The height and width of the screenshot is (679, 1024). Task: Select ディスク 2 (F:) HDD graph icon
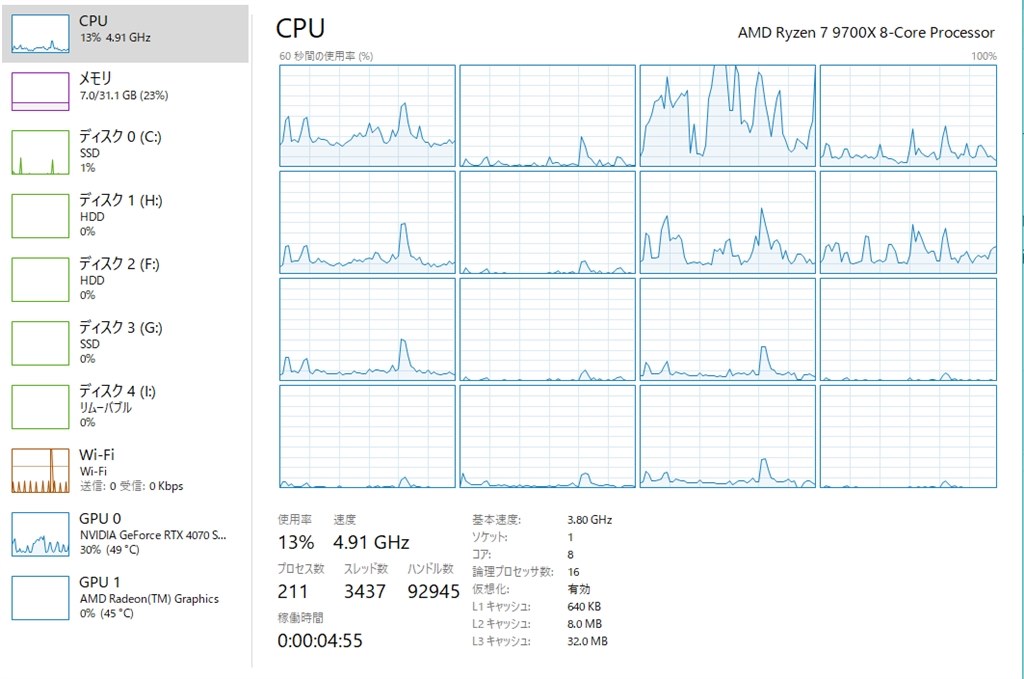click(x=40, y=279)
